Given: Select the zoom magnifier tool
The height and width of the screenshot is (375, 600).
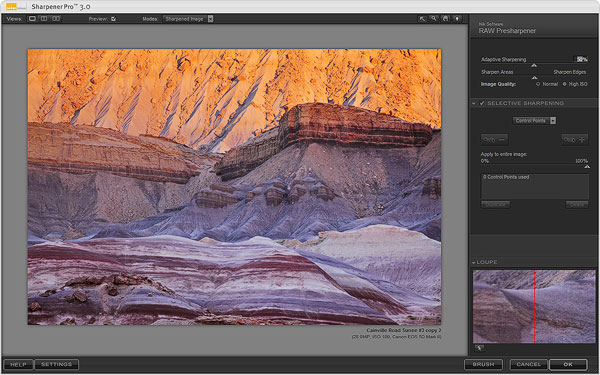Looking at the screenshot, I should coord(434,19).
